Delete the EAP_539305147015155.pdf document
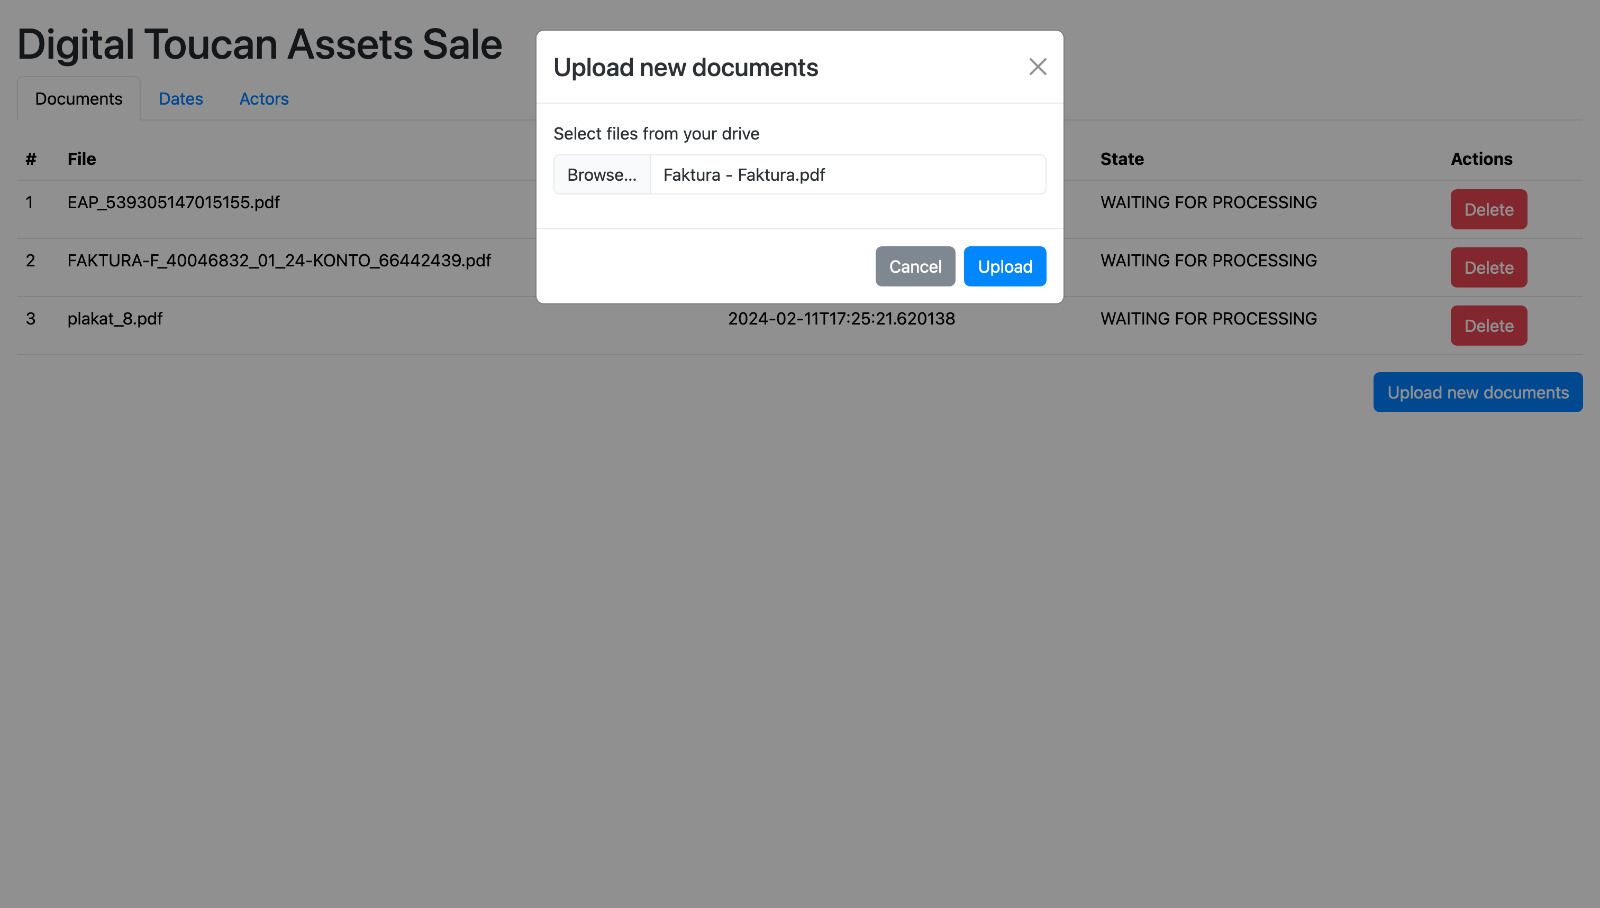The height and width of the screenshot is (908, 1600). [1488, 210]
